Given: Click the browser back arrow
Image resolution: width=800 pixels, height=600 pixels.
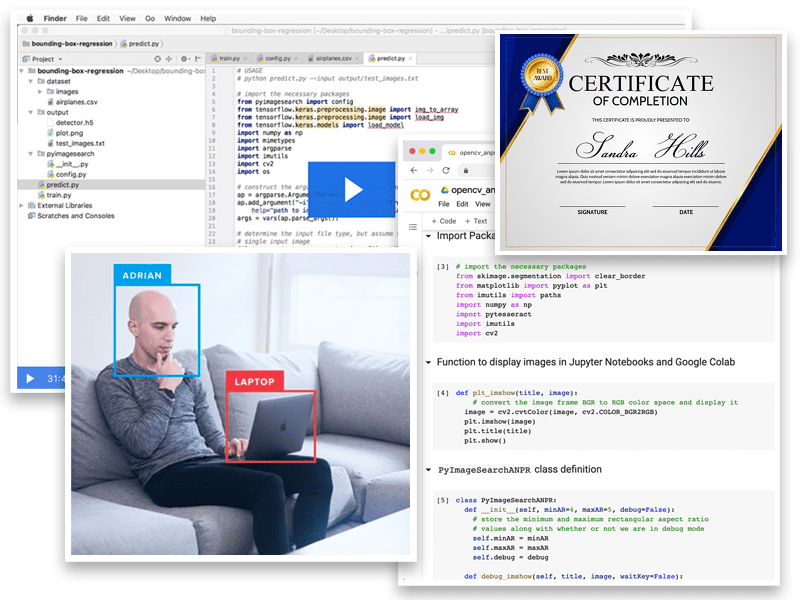Looking at the screenshot, I should coord(414,171).
